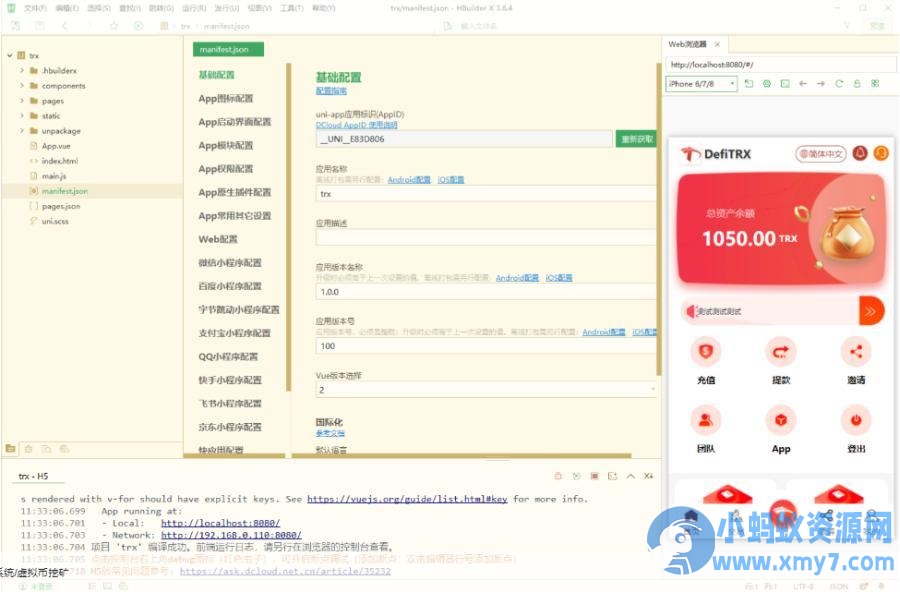
Task: Click the new file icon in toolbar
Action: coord(15,26)
